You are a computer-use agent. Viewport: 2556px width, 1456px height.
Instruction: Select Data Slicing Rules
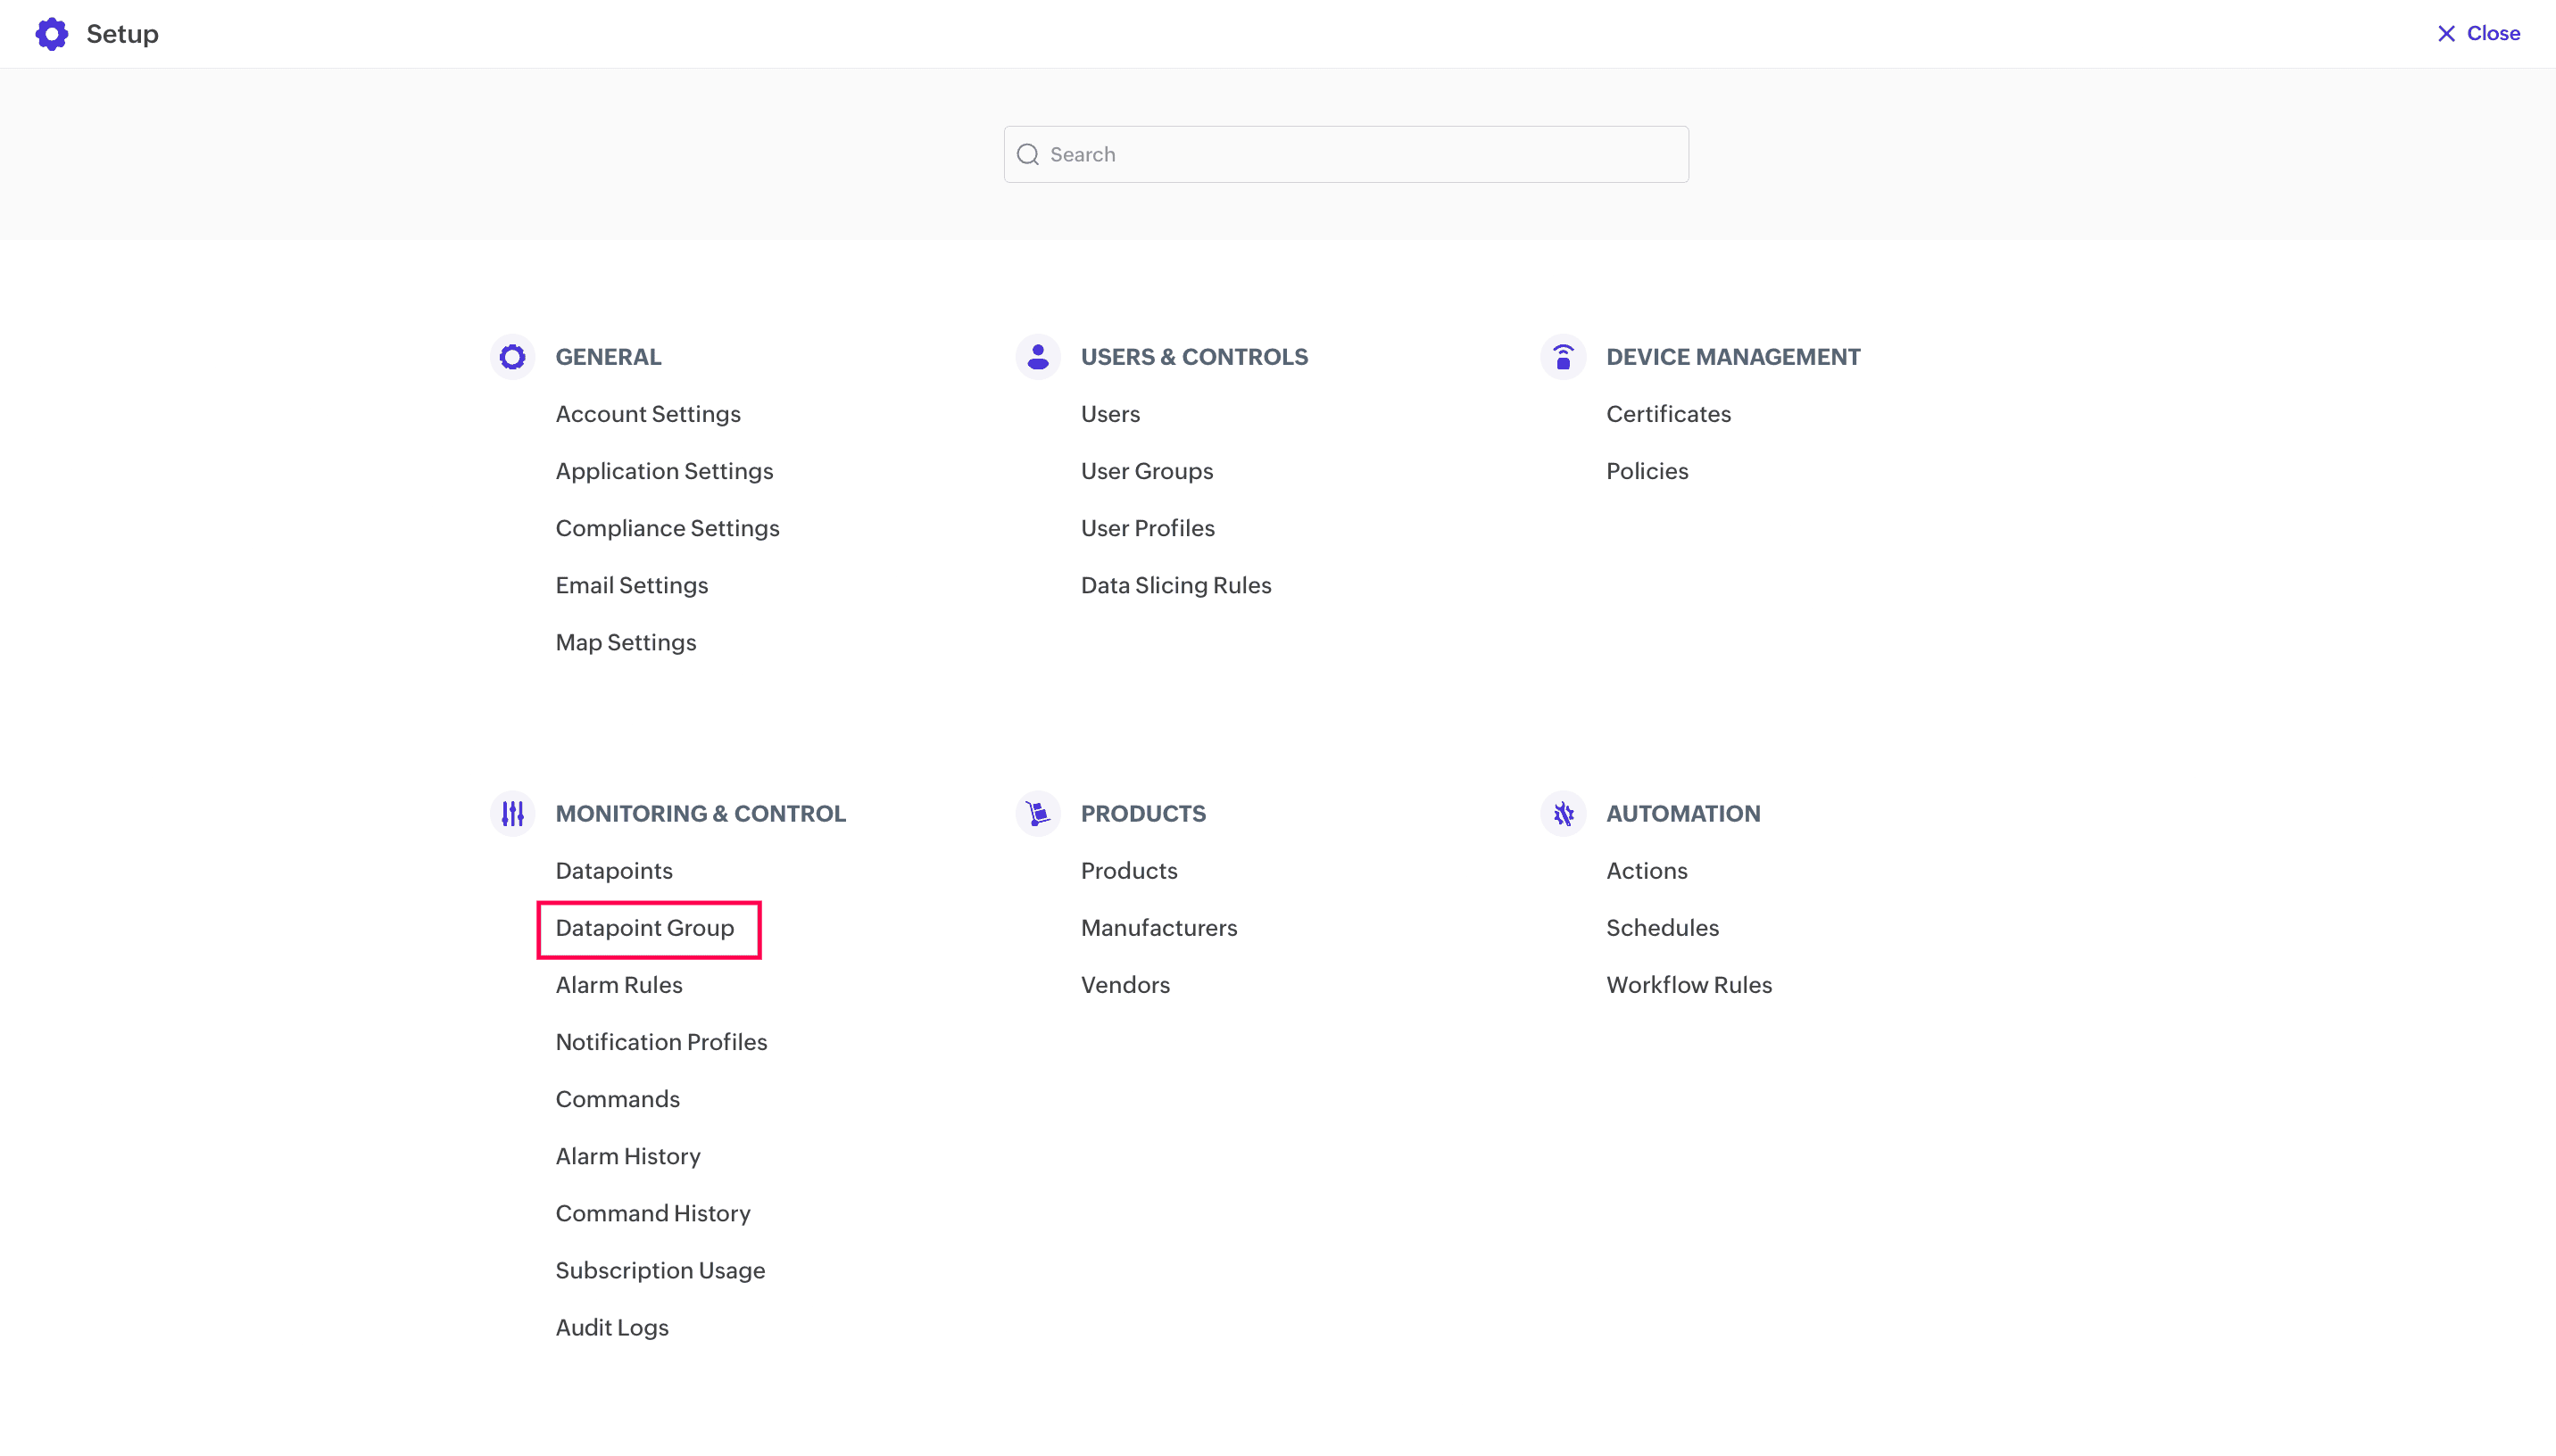point(1176,585)
